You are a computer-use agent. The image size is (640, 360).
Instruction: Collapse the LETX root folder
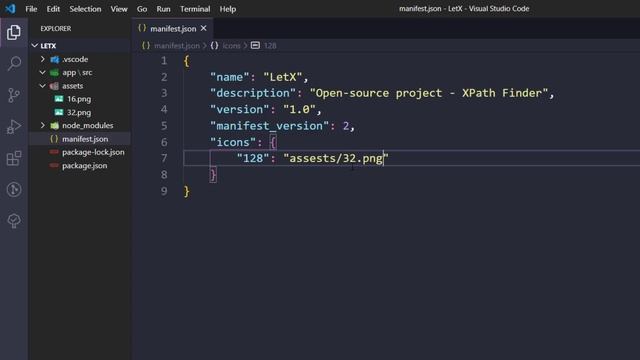[x=35, y=46]
